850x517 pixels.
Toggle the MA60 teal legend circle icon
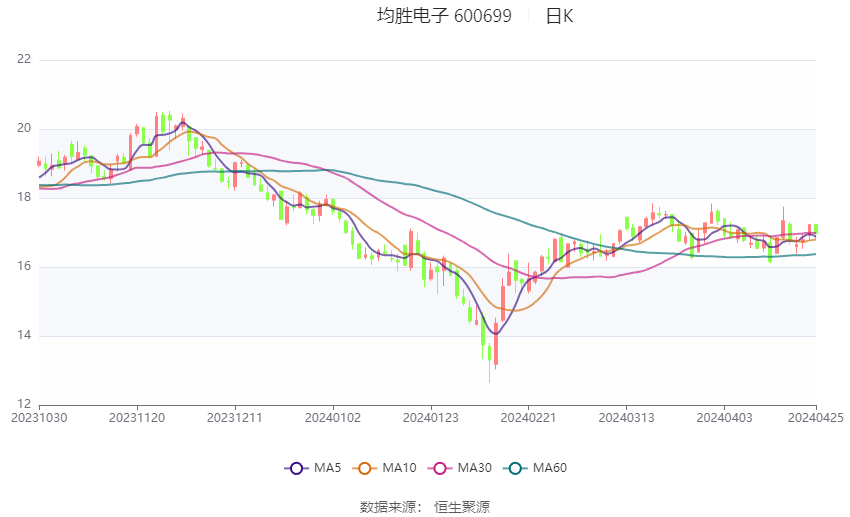[515, 468]
